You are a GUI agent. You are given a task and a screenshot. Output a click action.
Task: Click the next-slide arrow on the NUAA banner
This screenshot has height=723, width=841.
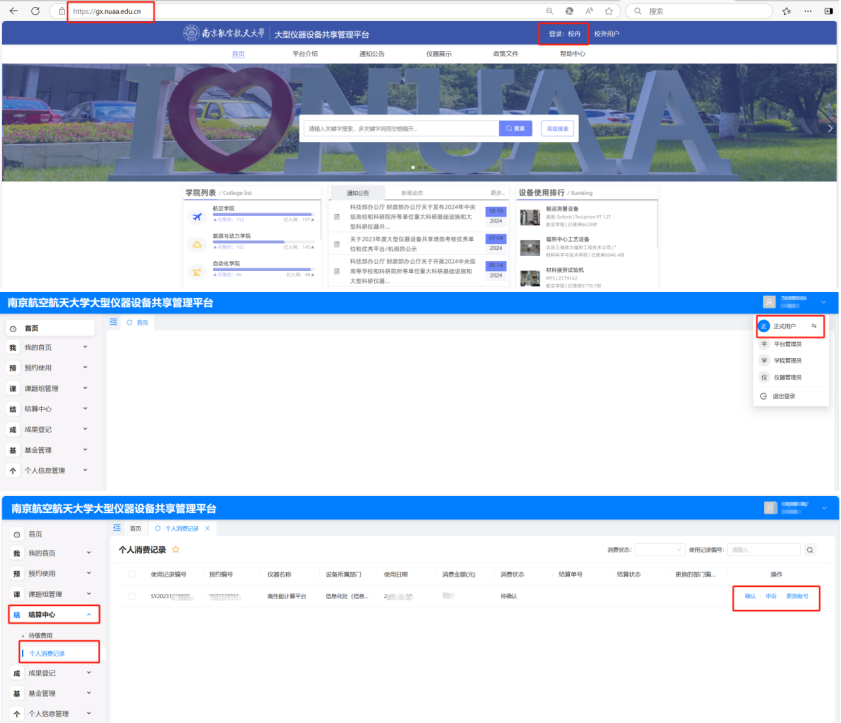829,128
